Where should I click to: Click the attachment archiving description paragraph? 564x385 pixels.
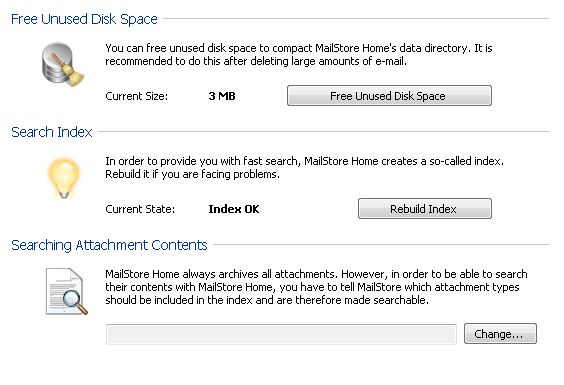(x=316, y=287)
